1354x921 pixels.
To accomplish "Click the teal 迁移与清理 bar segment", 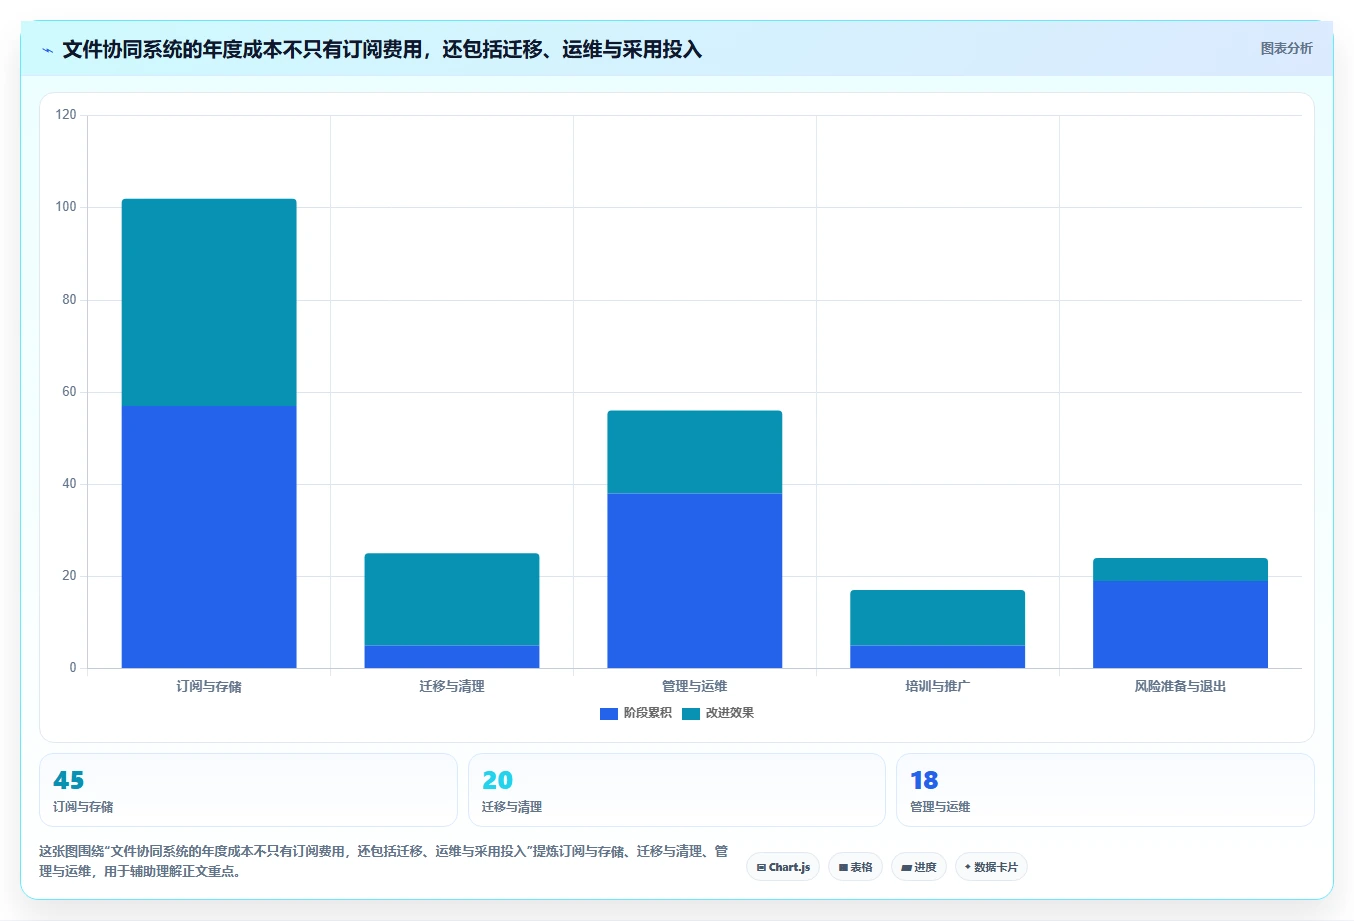I will [452, 599].
